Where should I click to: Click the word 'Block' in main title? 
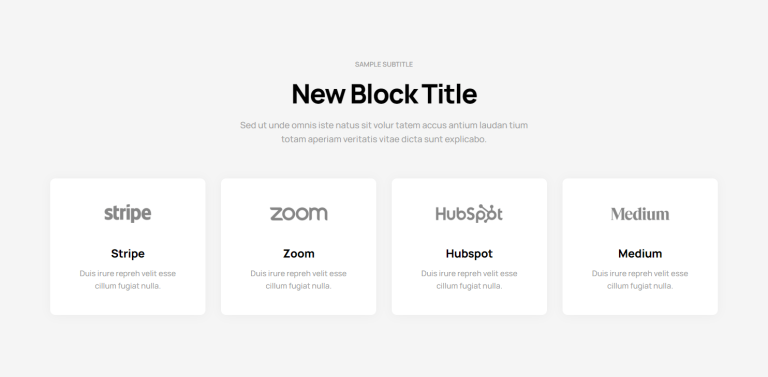(384, 94)
